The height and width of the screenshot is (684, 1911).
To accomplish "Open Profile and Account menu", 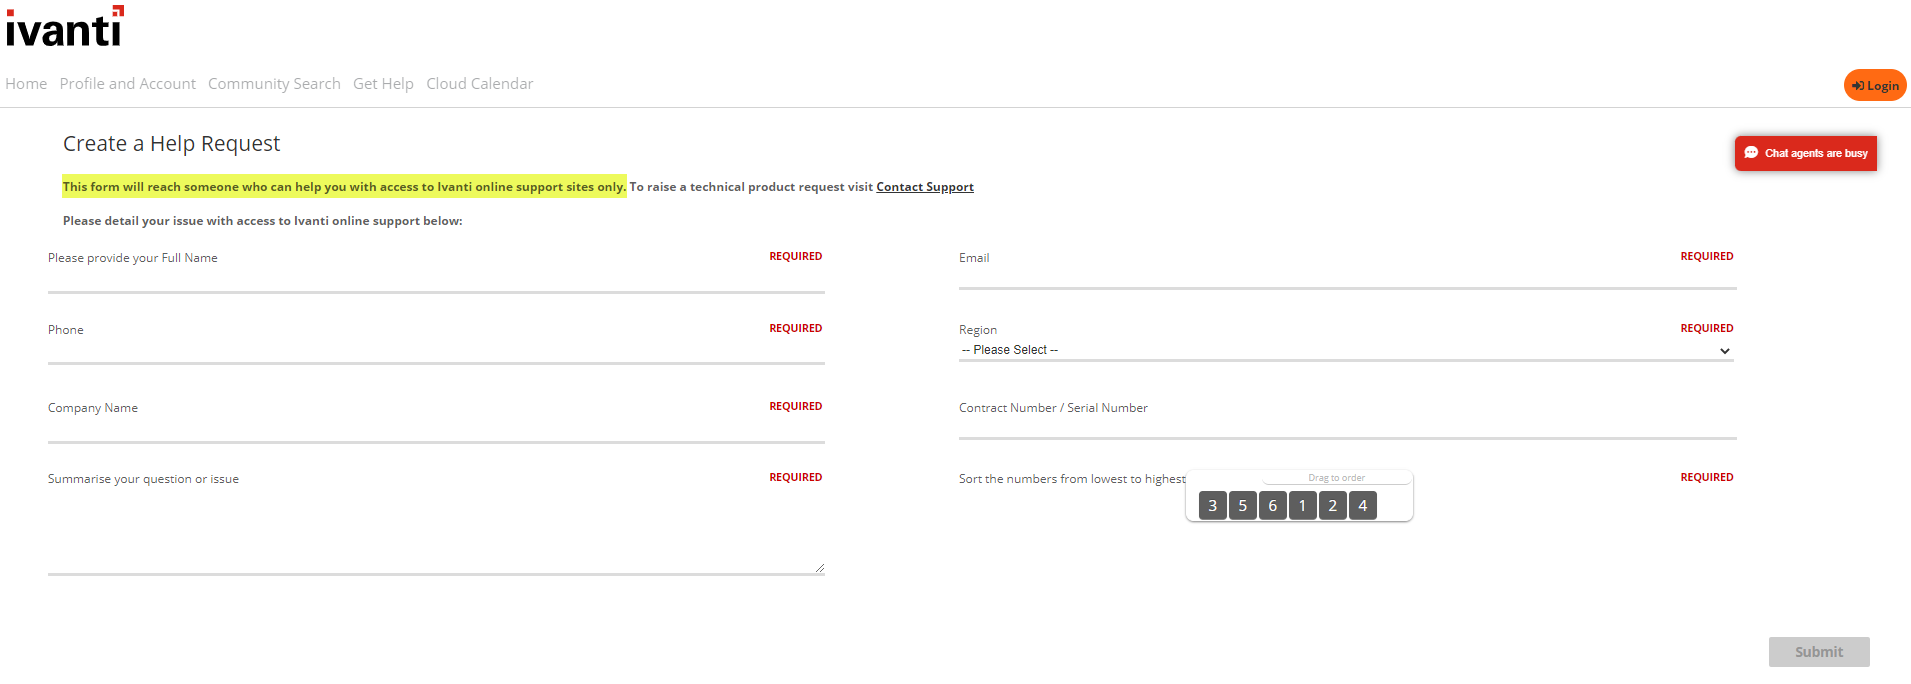I will click(x=127, y=84).
